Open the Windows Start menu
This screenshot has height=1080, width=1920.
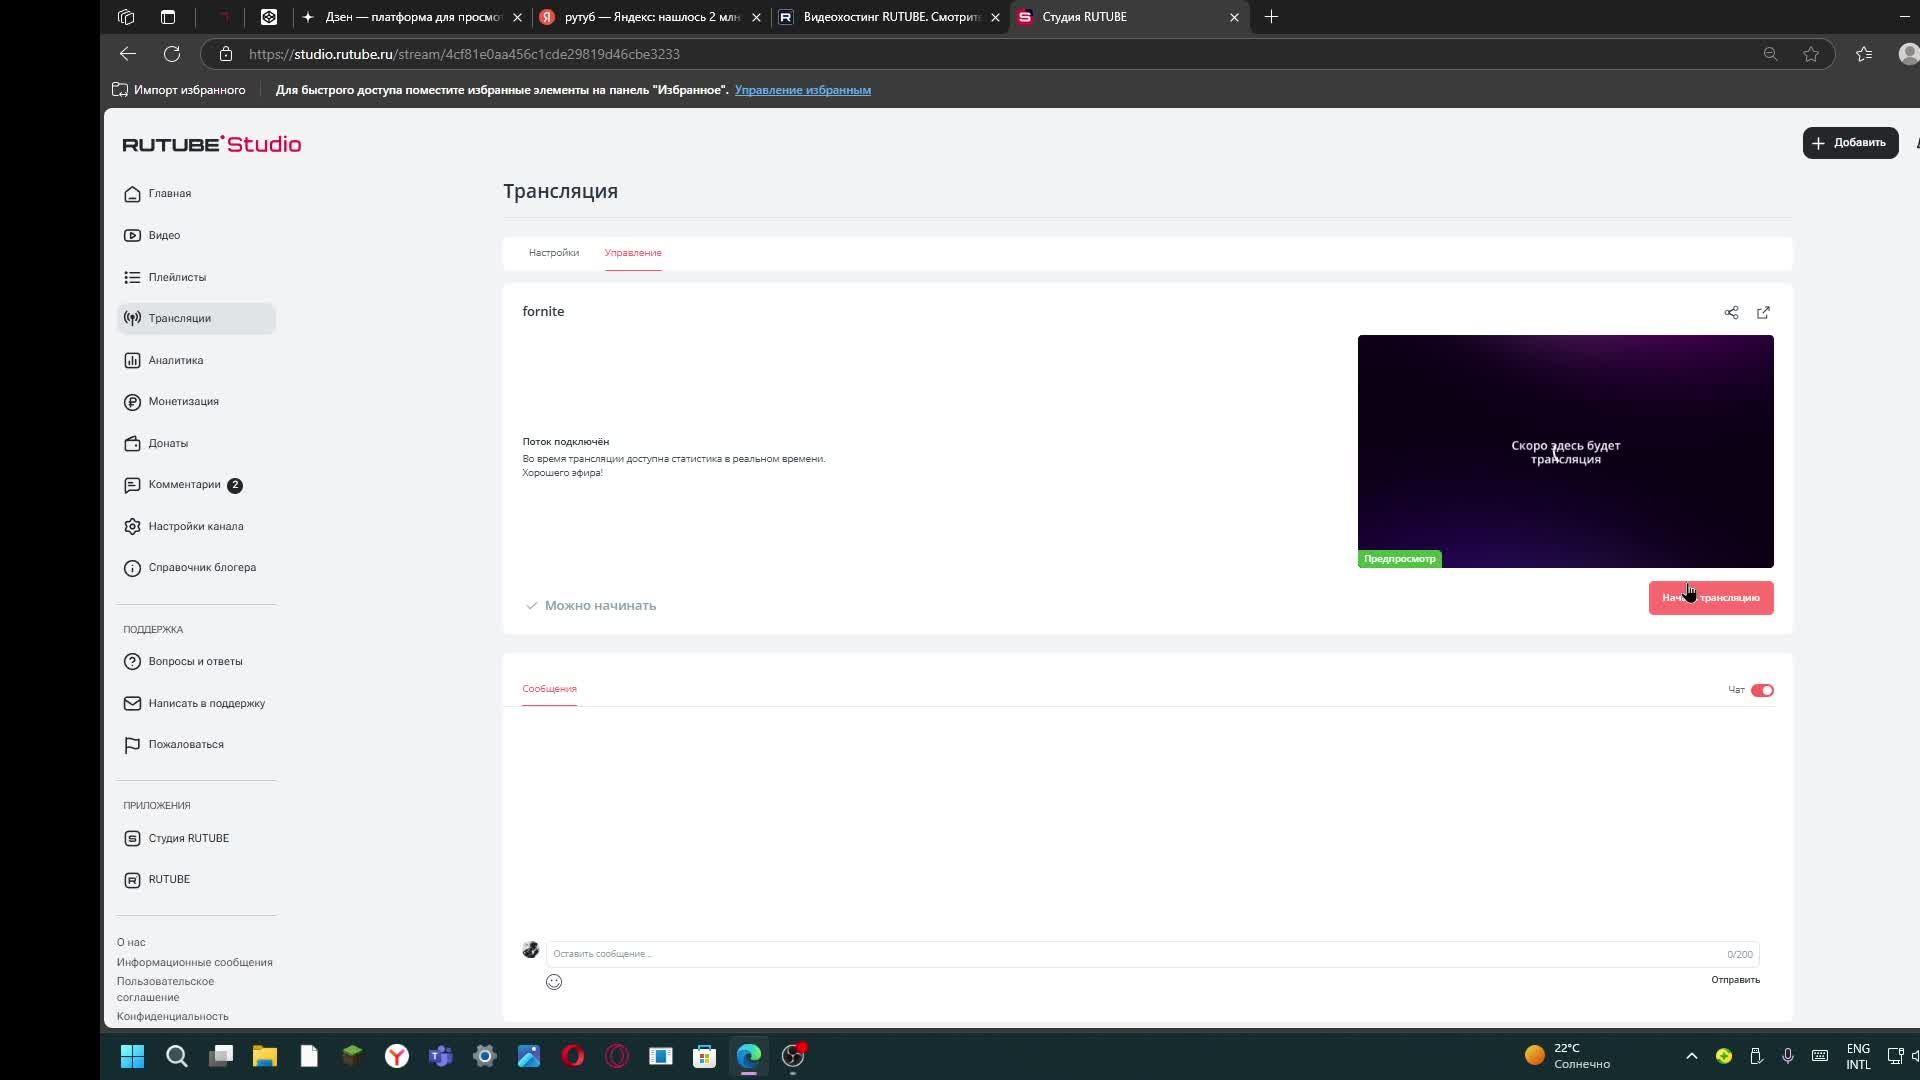click(132, 1056)
